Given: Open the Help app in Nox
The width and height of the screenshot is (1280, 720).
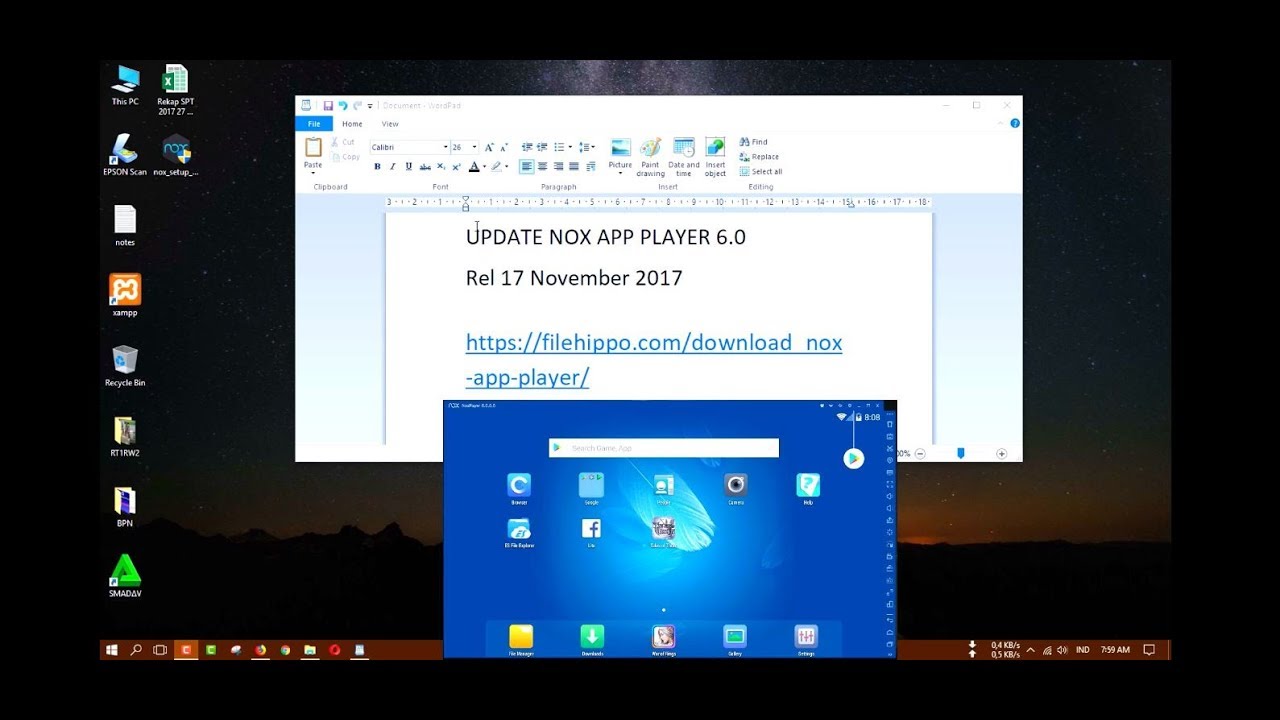Looking at the screenshot, I should coord(808,485).
